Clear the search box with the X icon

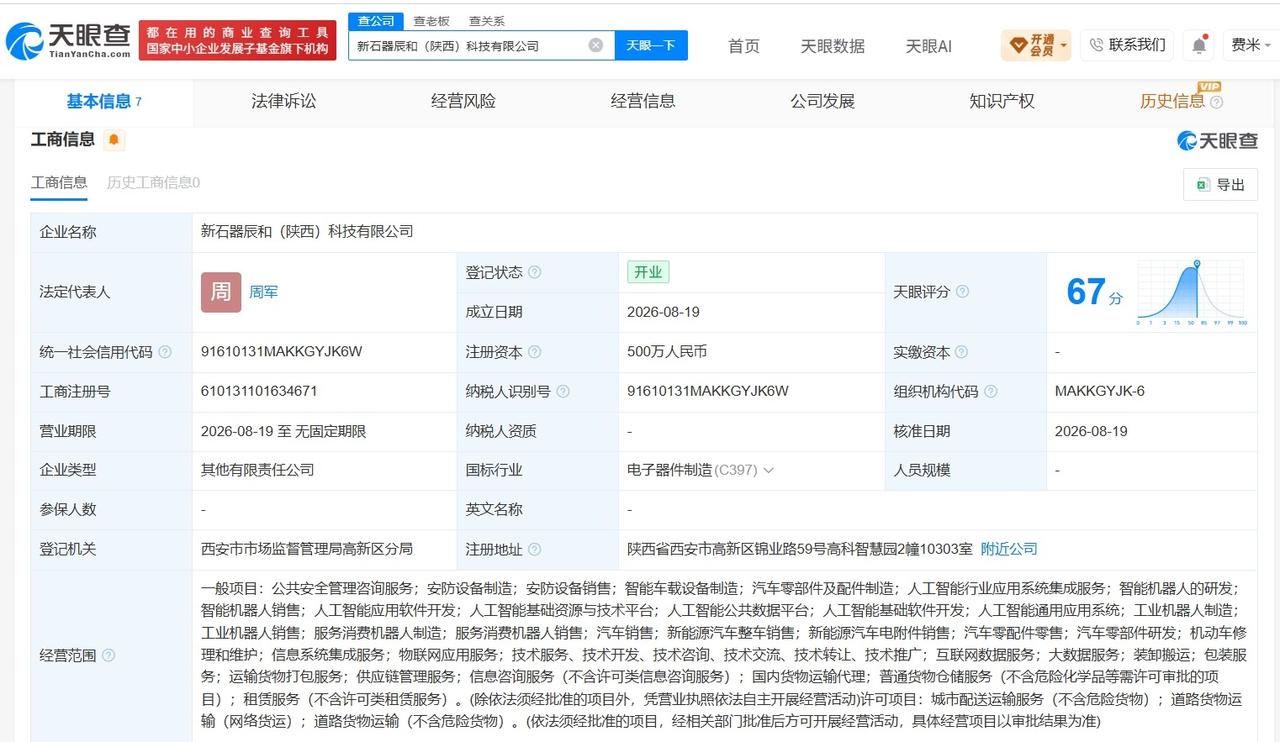(x=595, y=45)
